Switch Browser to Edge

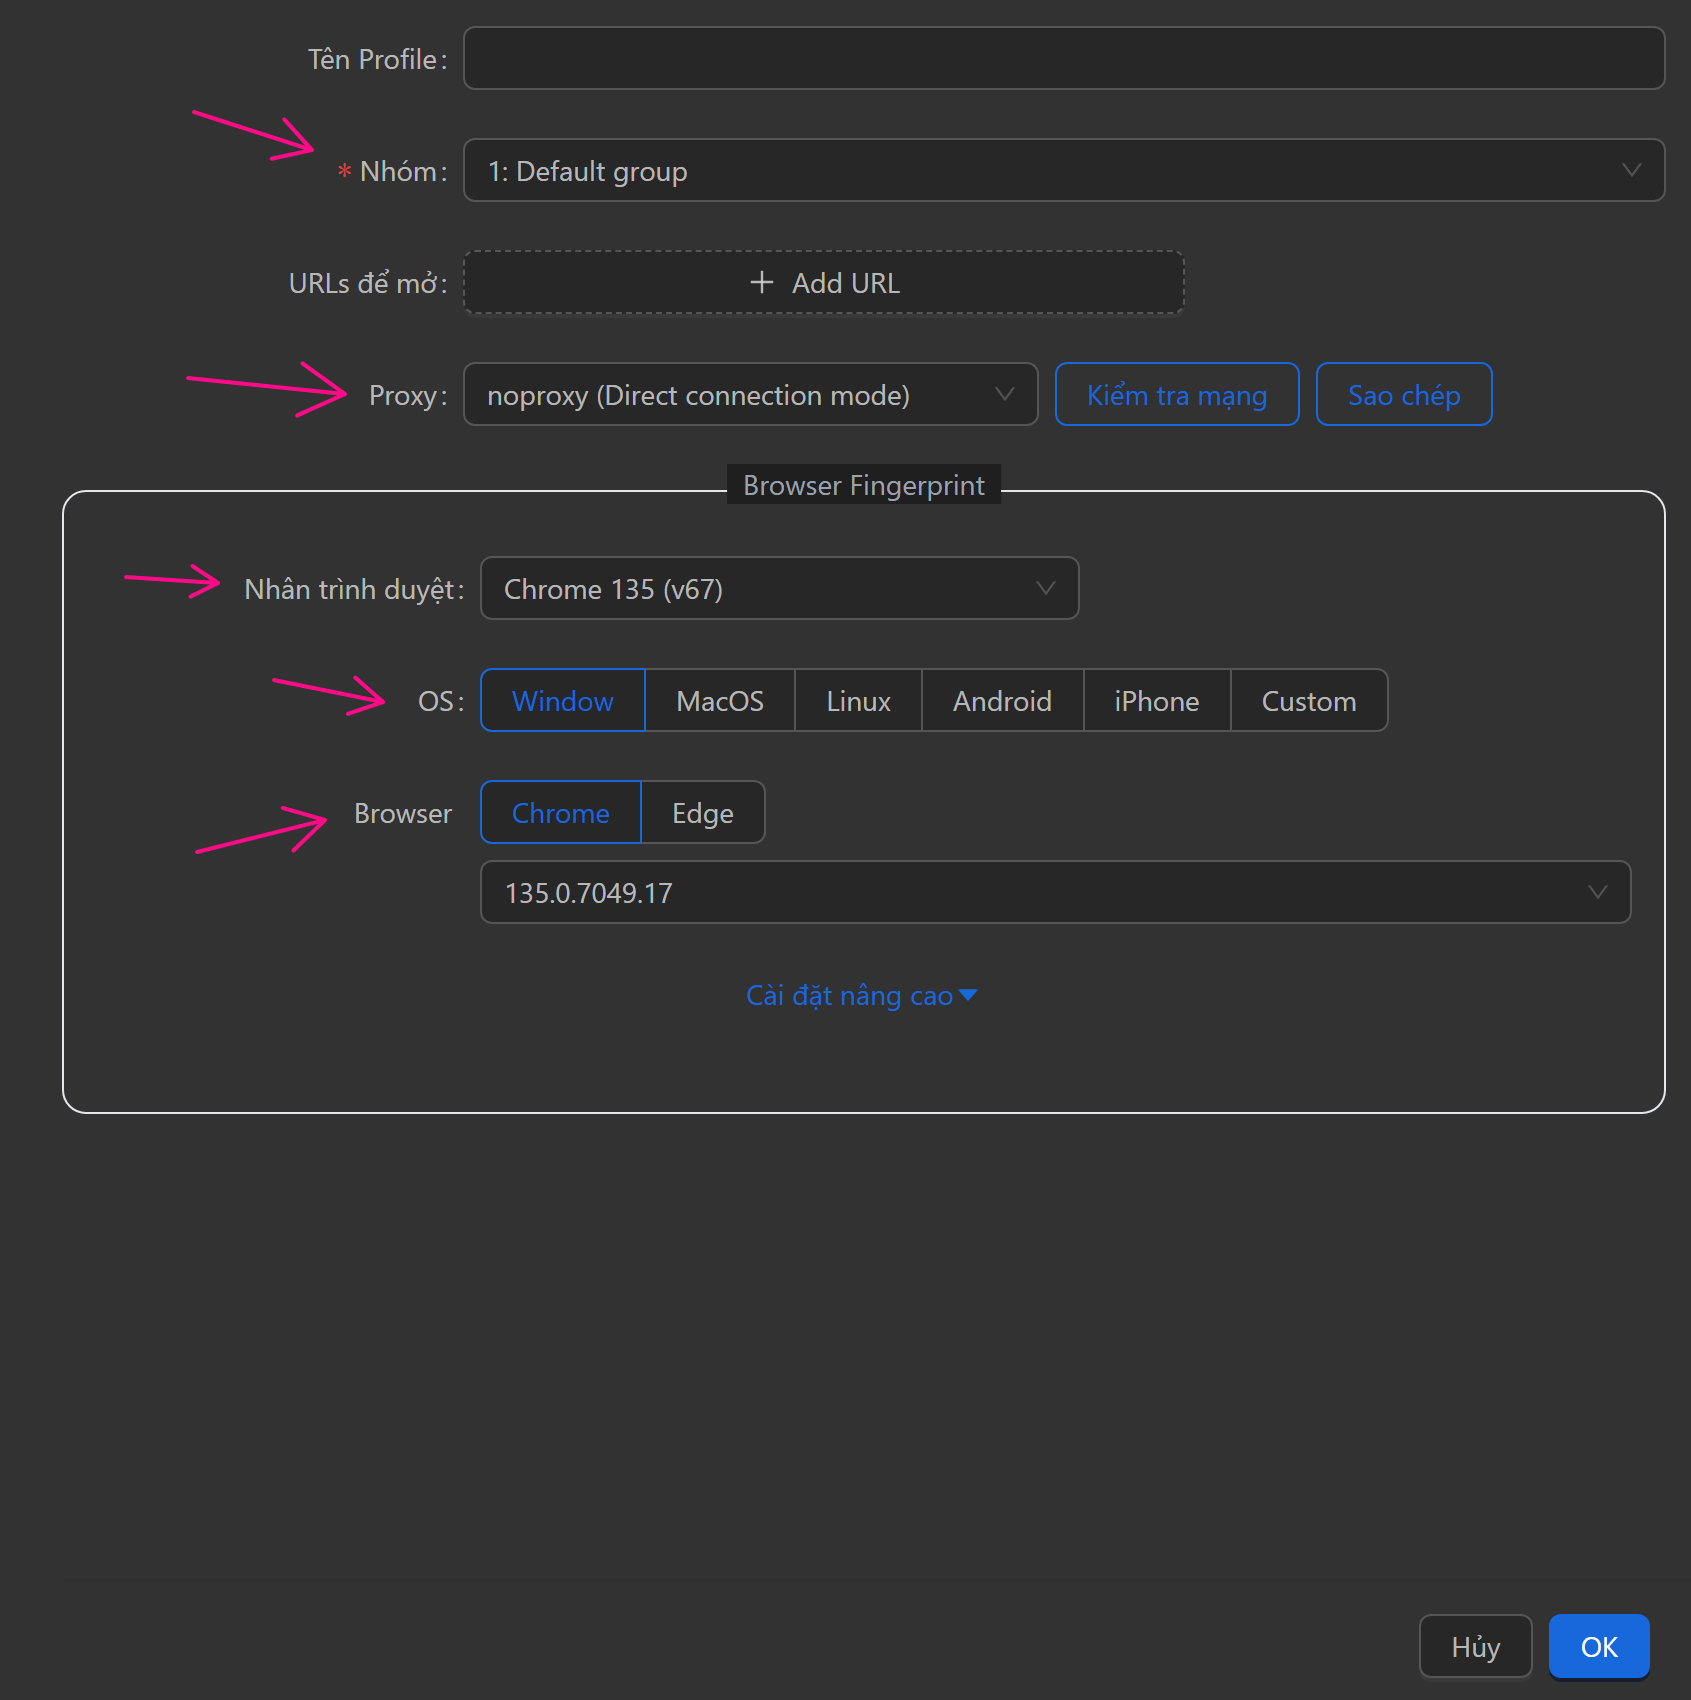(702, 813)
